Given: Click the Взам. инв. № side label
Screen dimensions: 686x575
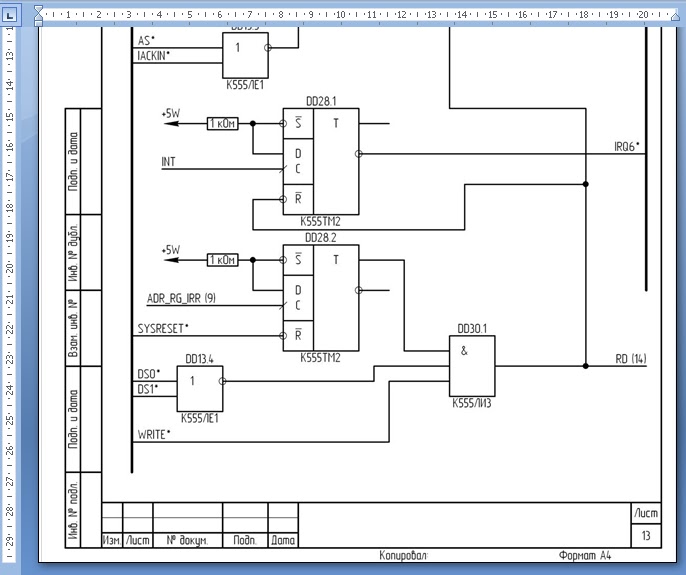Looking at the screenshot, I should (73, 328).
